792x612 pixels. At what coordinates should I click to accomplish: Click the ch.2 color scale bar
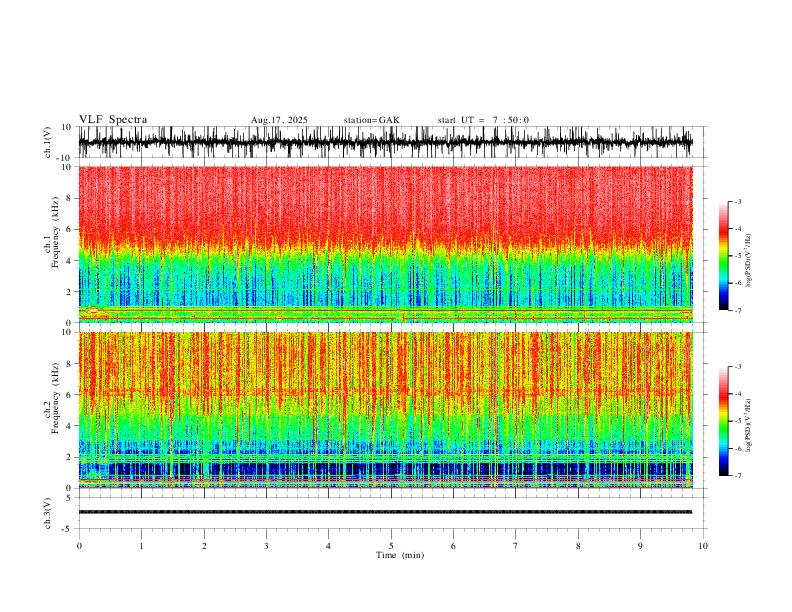pyautogui.click(x=724, y=421)
